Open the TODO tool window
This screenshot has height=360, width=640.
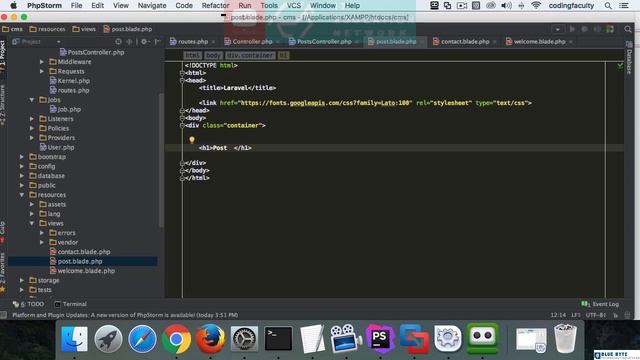click(x=28, y=304)
